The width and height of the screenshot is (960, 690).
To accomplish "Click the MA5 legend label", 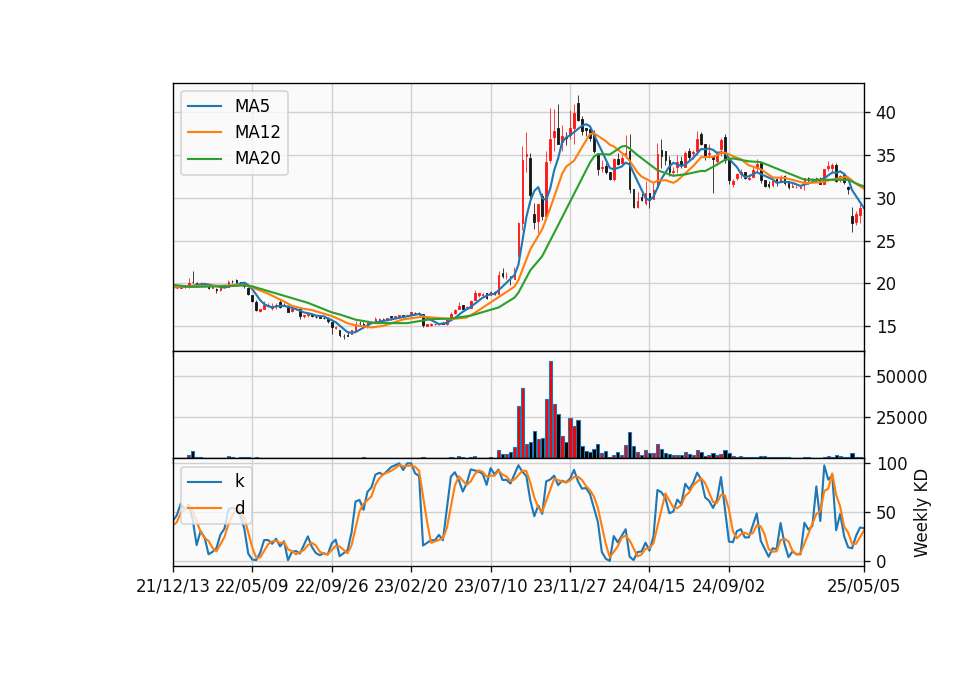I will (x=252, y=106).
